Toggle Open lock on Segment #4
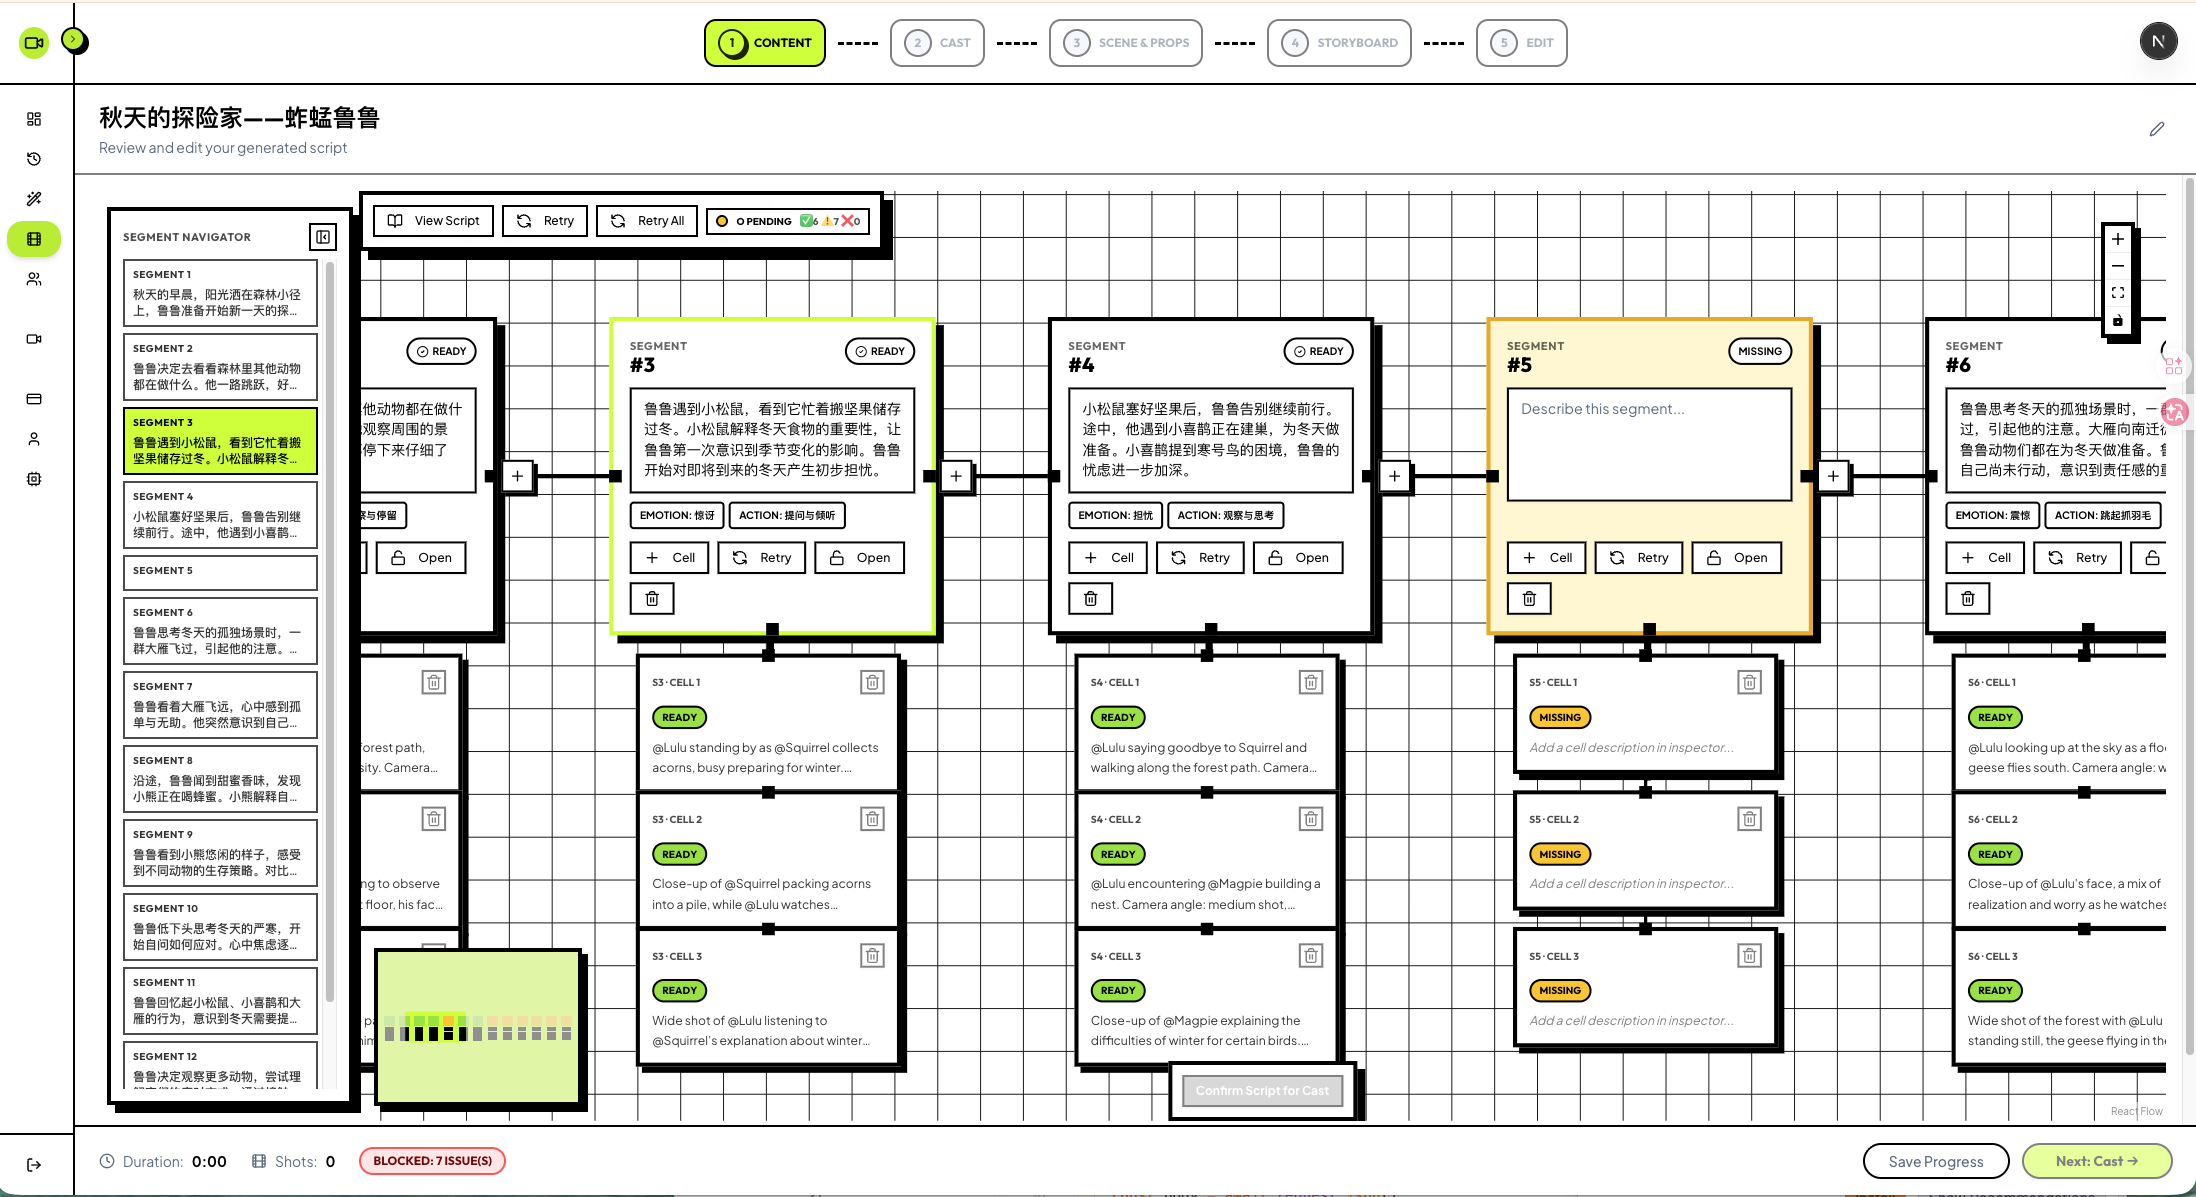The image size is (2196, 1197). (1299, 558)
